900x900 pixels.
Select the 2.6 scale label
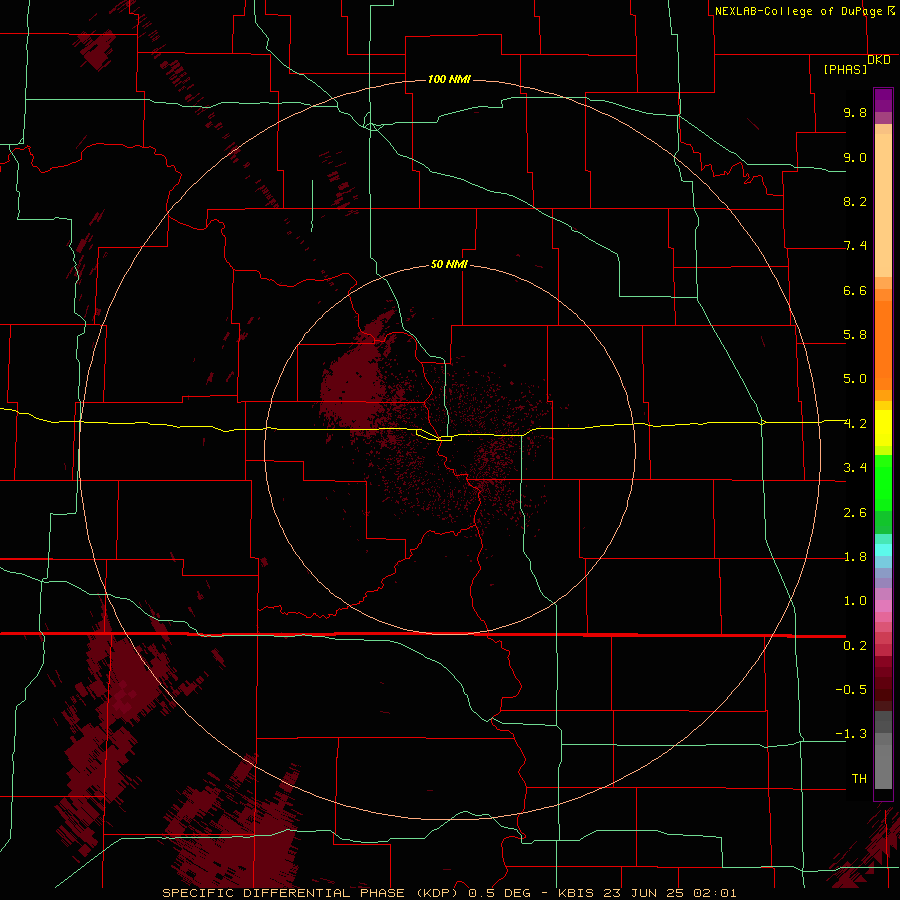pos(855,513)
